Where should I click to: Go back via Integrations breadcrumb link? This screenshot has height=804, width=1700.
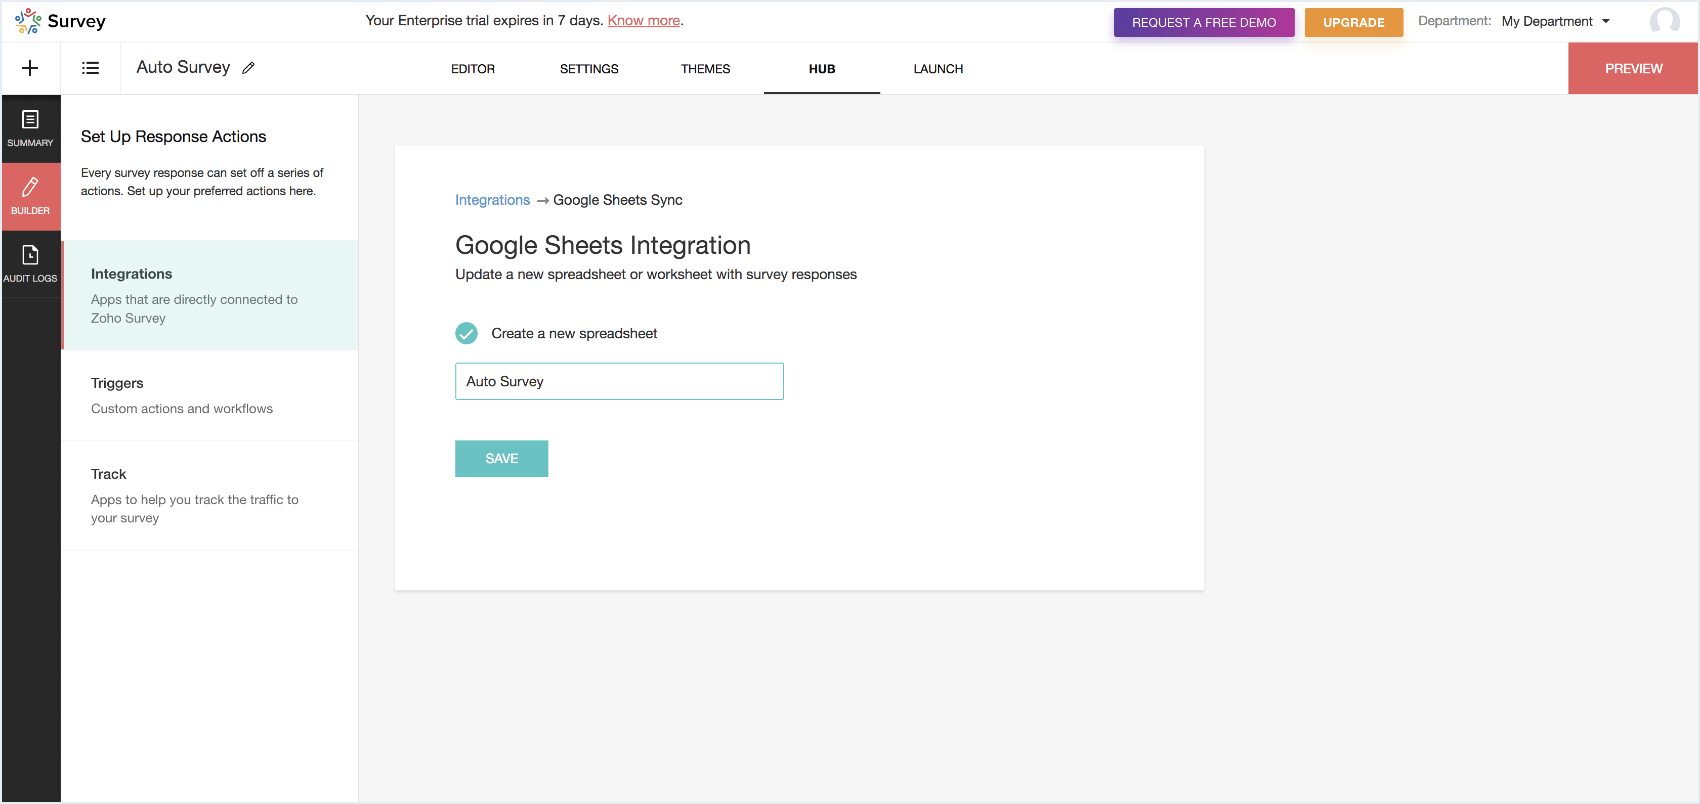tap(492, 200)
